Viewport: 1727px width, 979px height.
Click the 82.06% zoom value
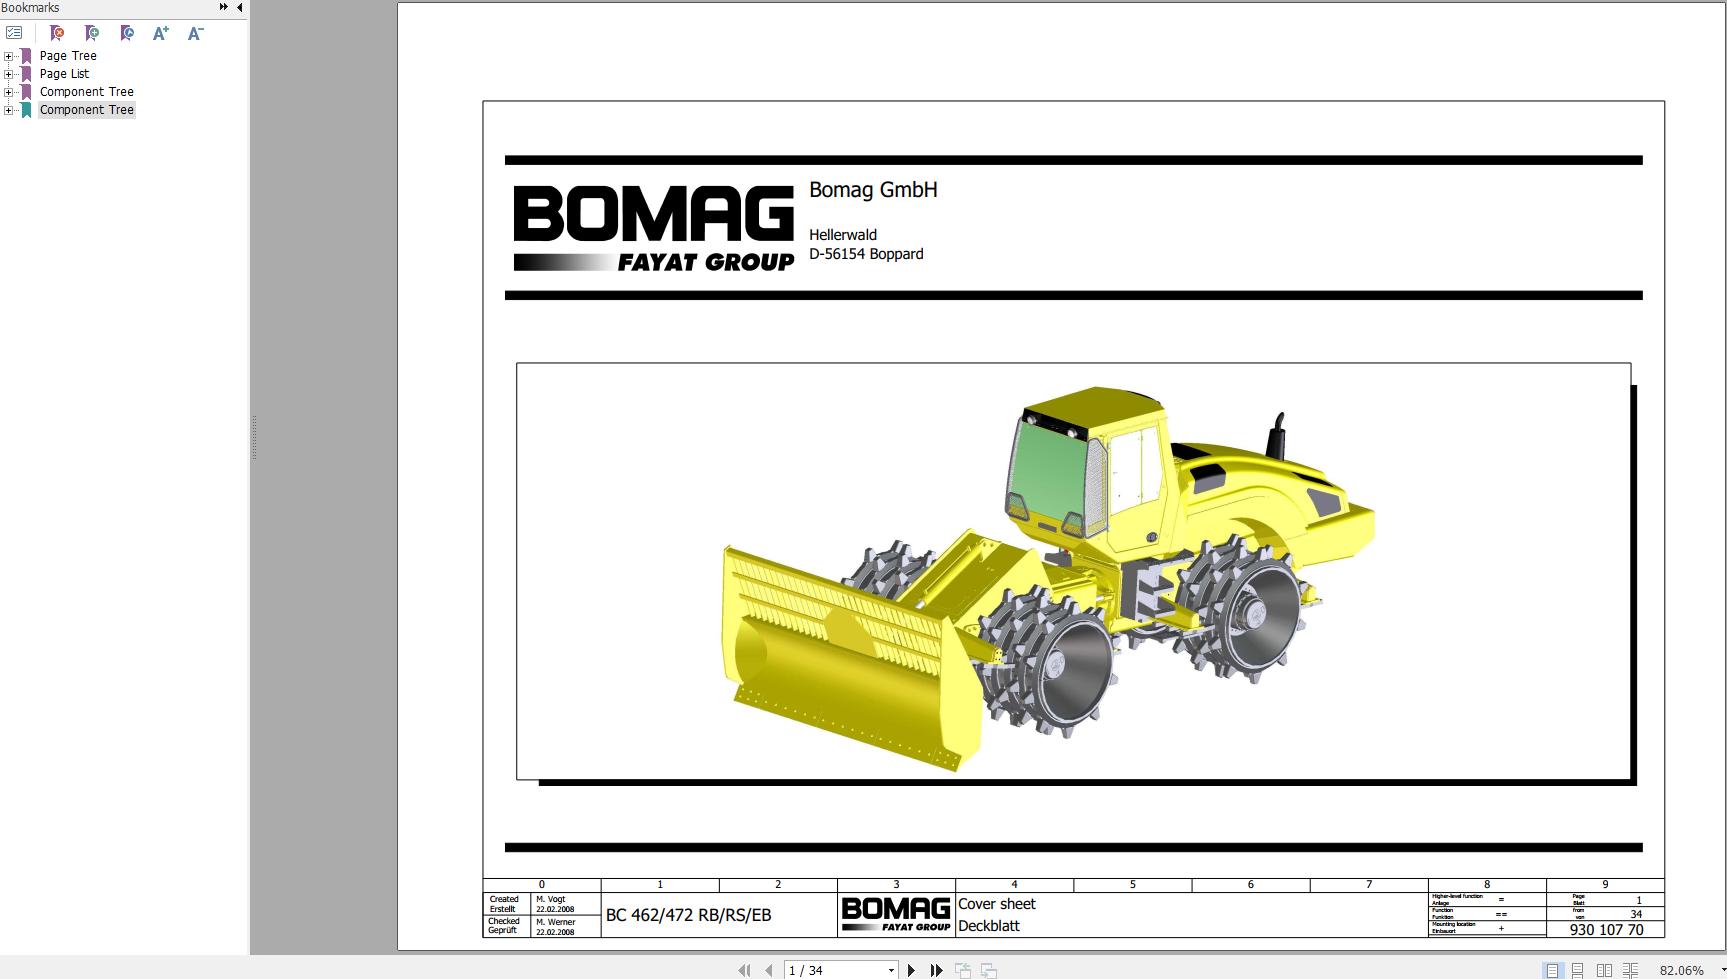1681,970
